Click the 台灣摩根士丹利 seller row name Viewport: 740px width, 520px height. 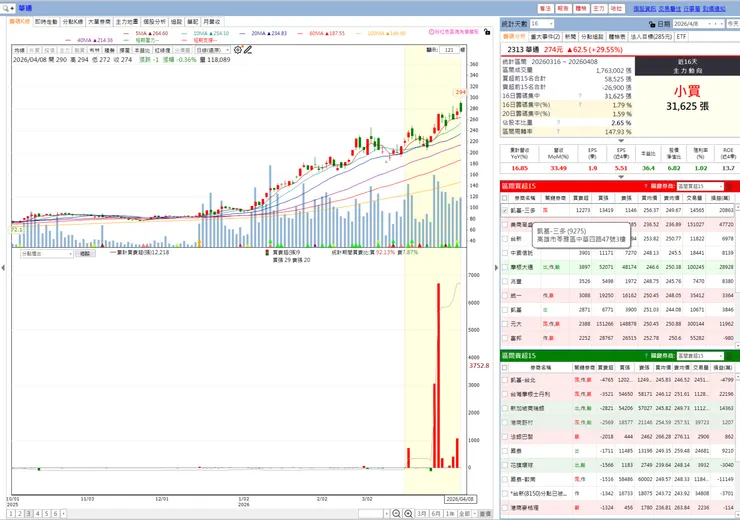click(530, 394)
